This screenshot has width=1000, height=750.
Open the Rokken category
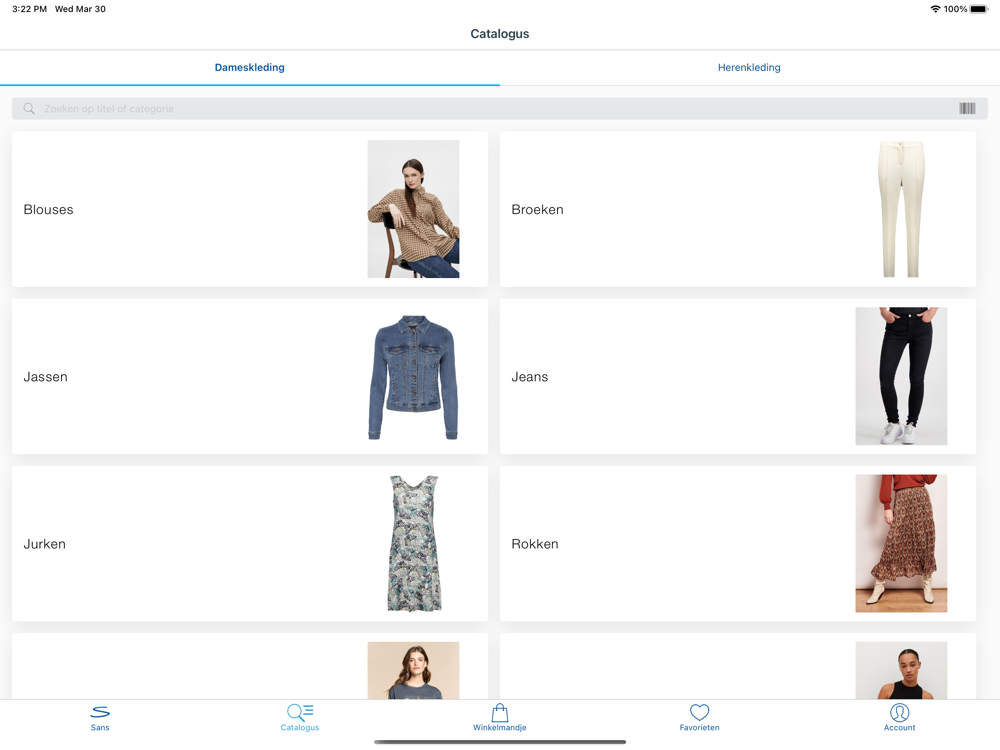pos(738,543)
